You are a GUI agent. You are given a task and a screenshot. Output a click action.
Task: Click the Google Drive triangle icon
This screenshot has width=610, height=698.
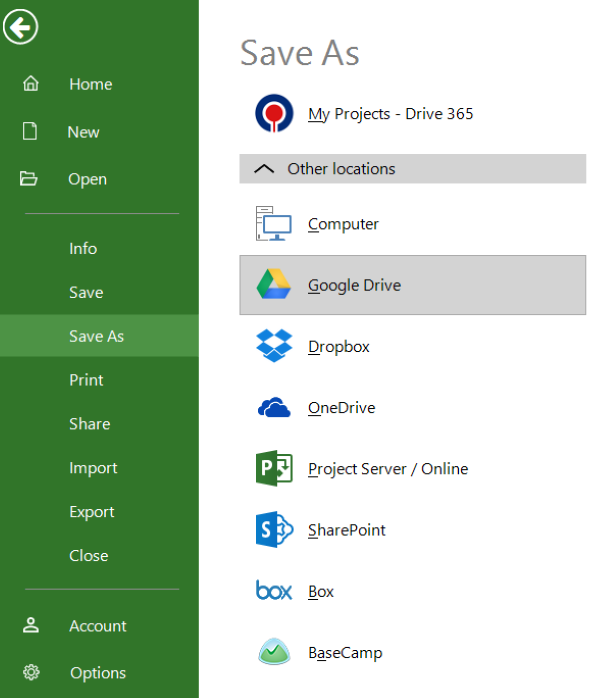click(274, 284)
